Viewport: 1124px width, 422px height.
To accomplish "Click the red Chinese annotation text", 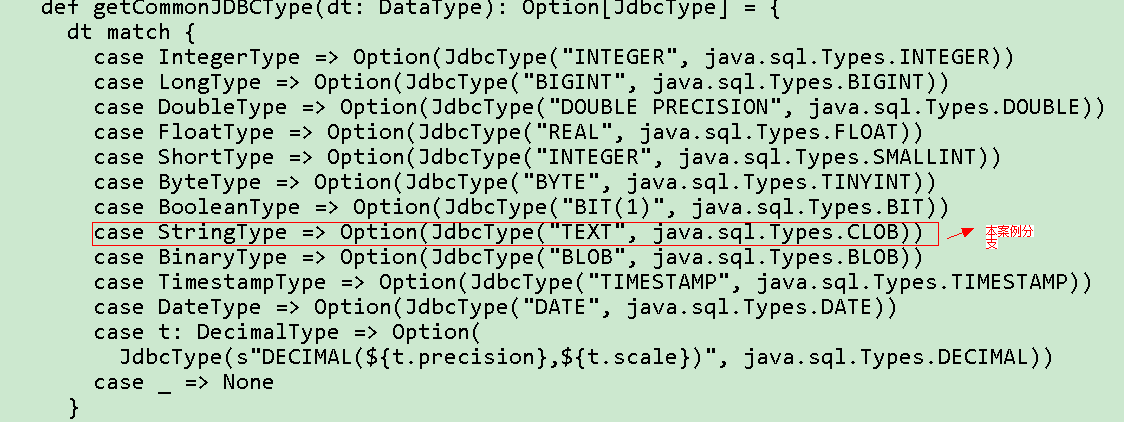I will pos(1007,237).
